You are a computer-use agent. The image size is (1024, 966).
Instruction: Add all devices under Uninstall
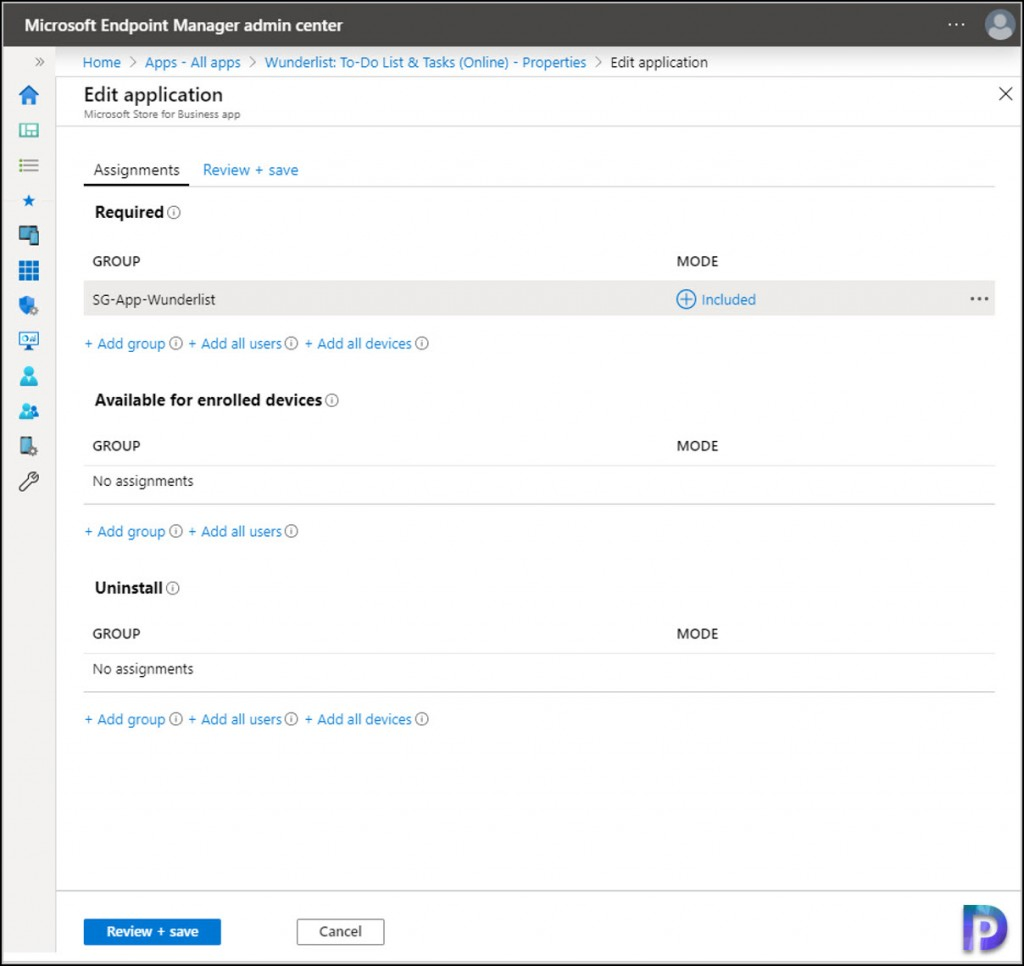point(358,719)
